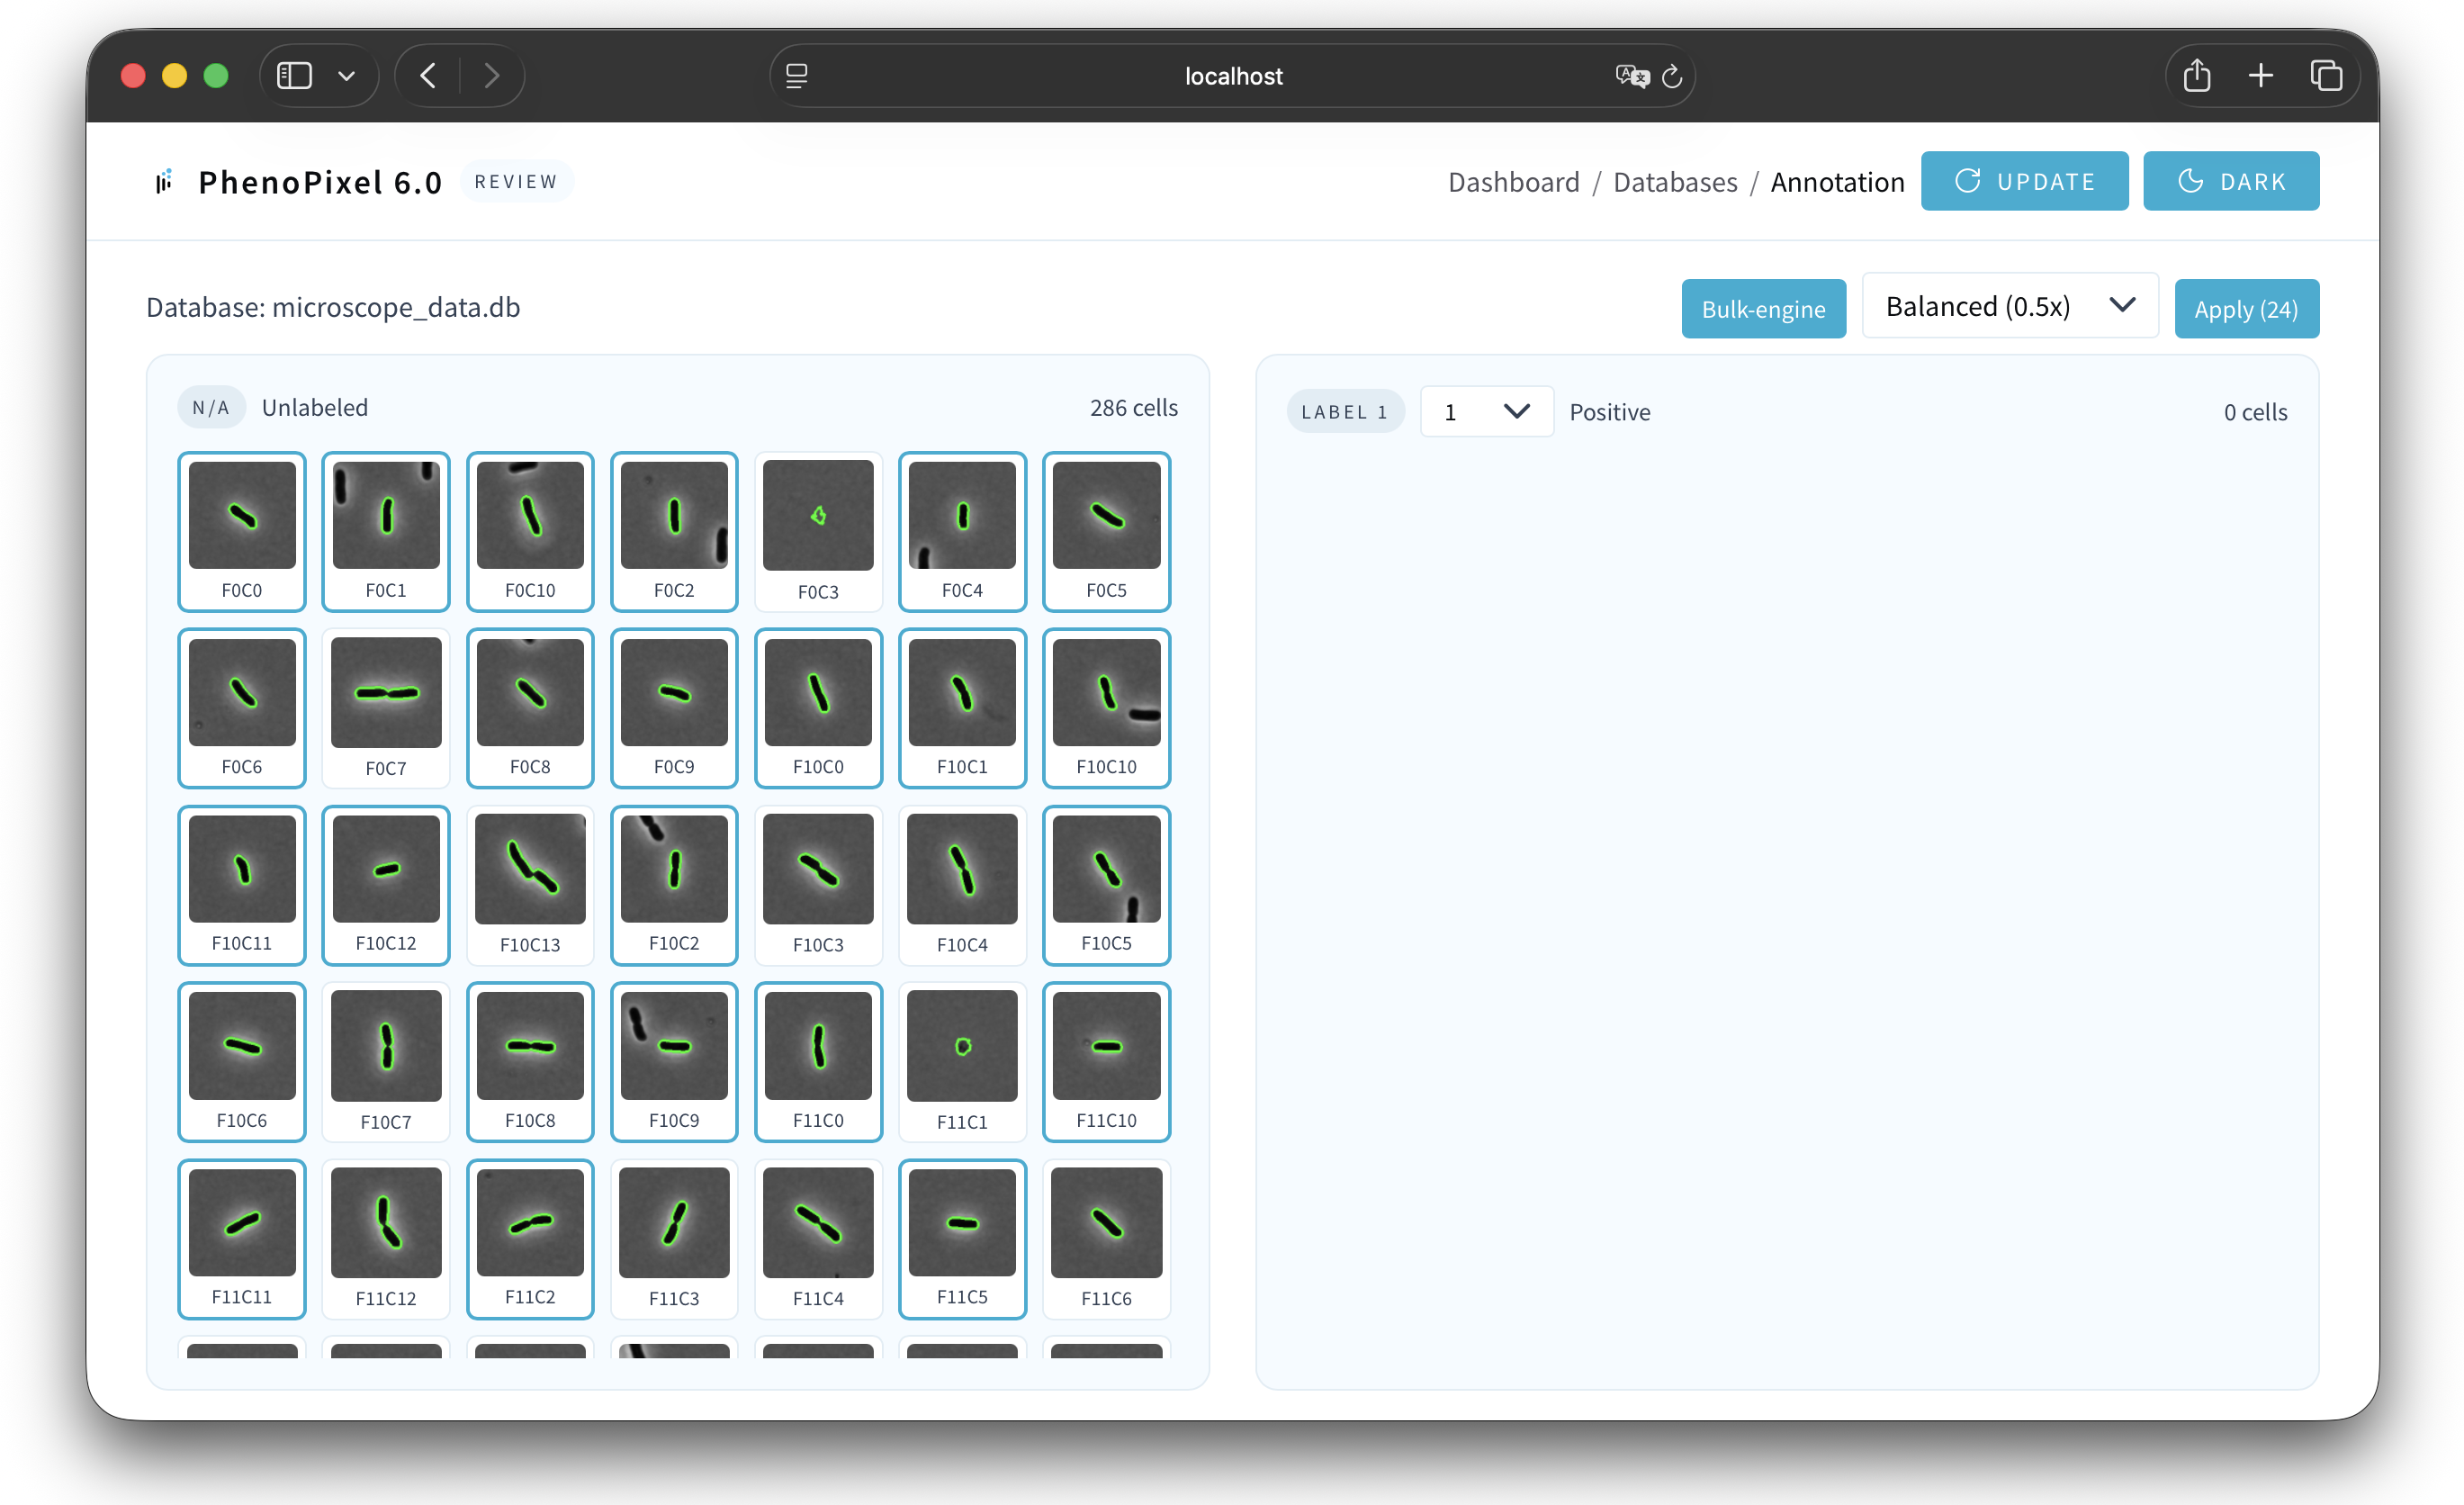Click the UPDATE button

(2024, 181)
